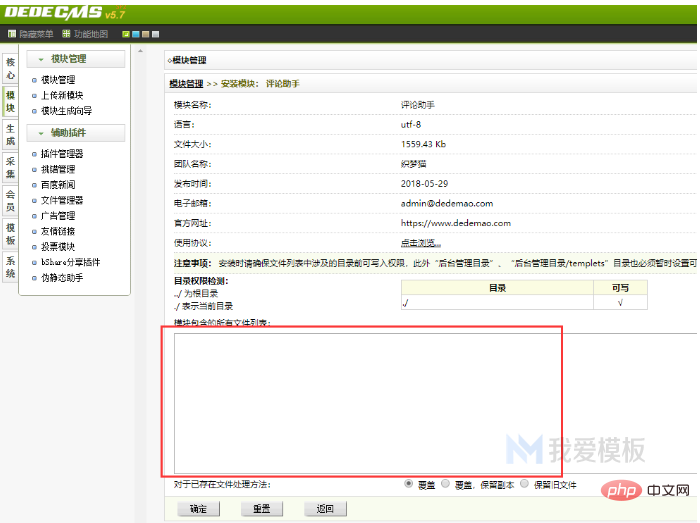Open 插件管理器 in the sidebar

click(62, 154)
